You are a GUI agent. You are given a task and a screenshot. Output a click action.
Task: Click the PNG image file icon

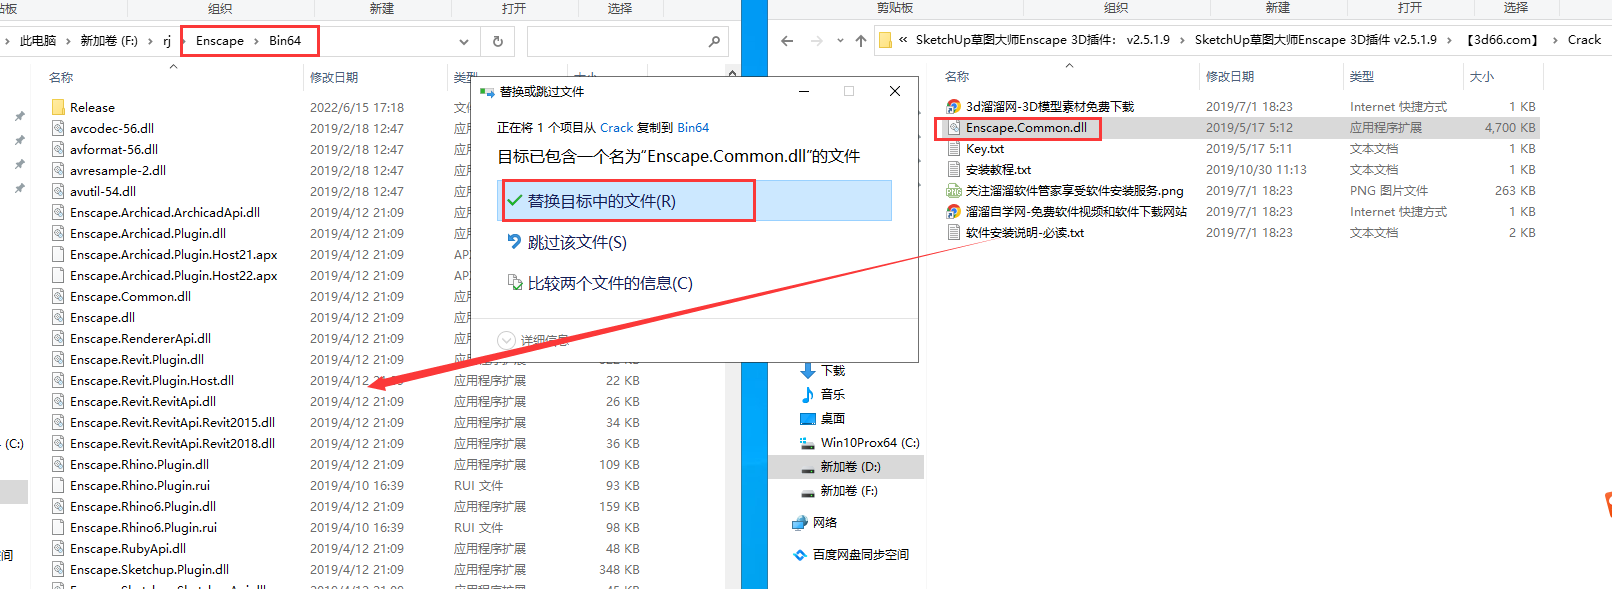954,190
